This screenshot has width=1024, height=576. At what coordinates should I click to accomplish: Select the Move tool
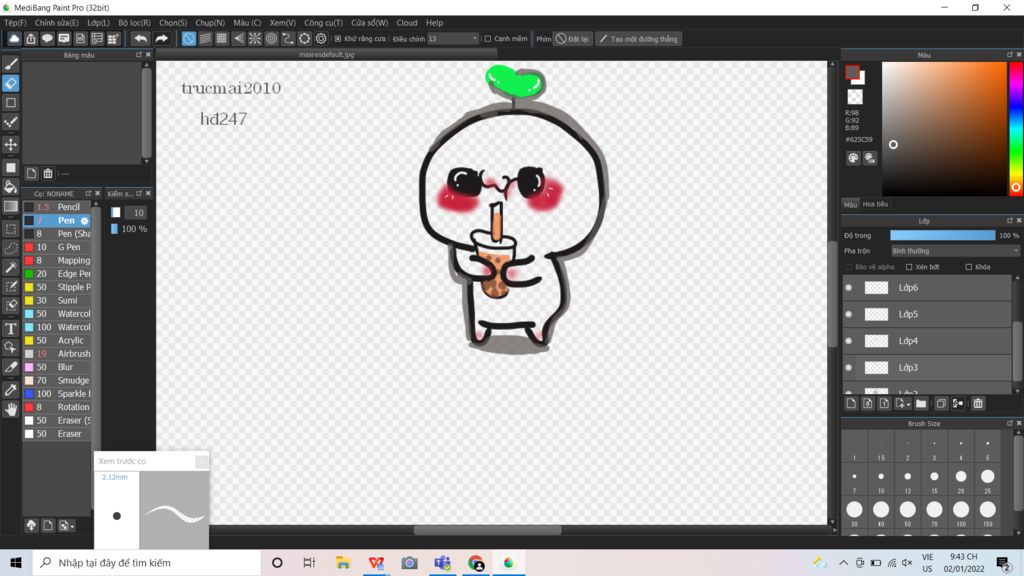[11, 144]
